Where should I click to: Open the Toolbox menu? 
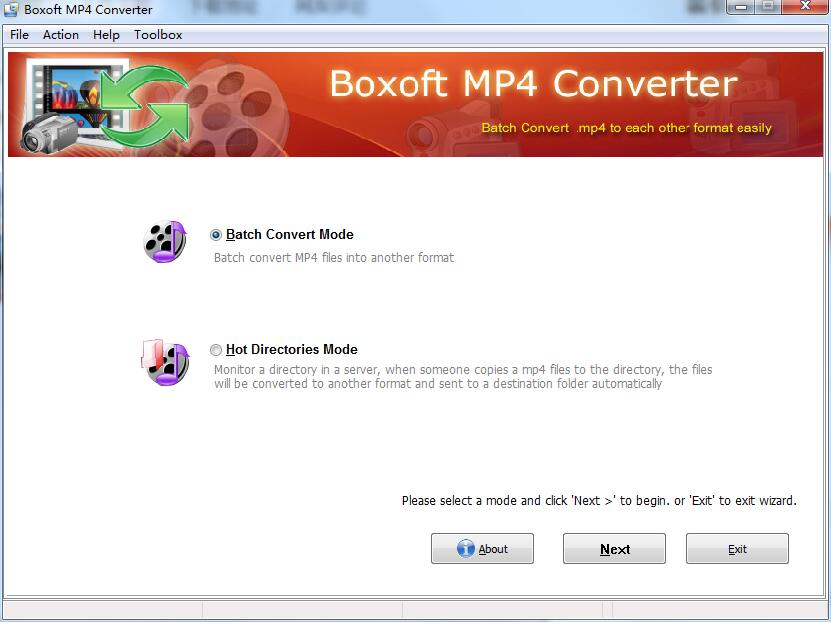[x=157, y=34]
